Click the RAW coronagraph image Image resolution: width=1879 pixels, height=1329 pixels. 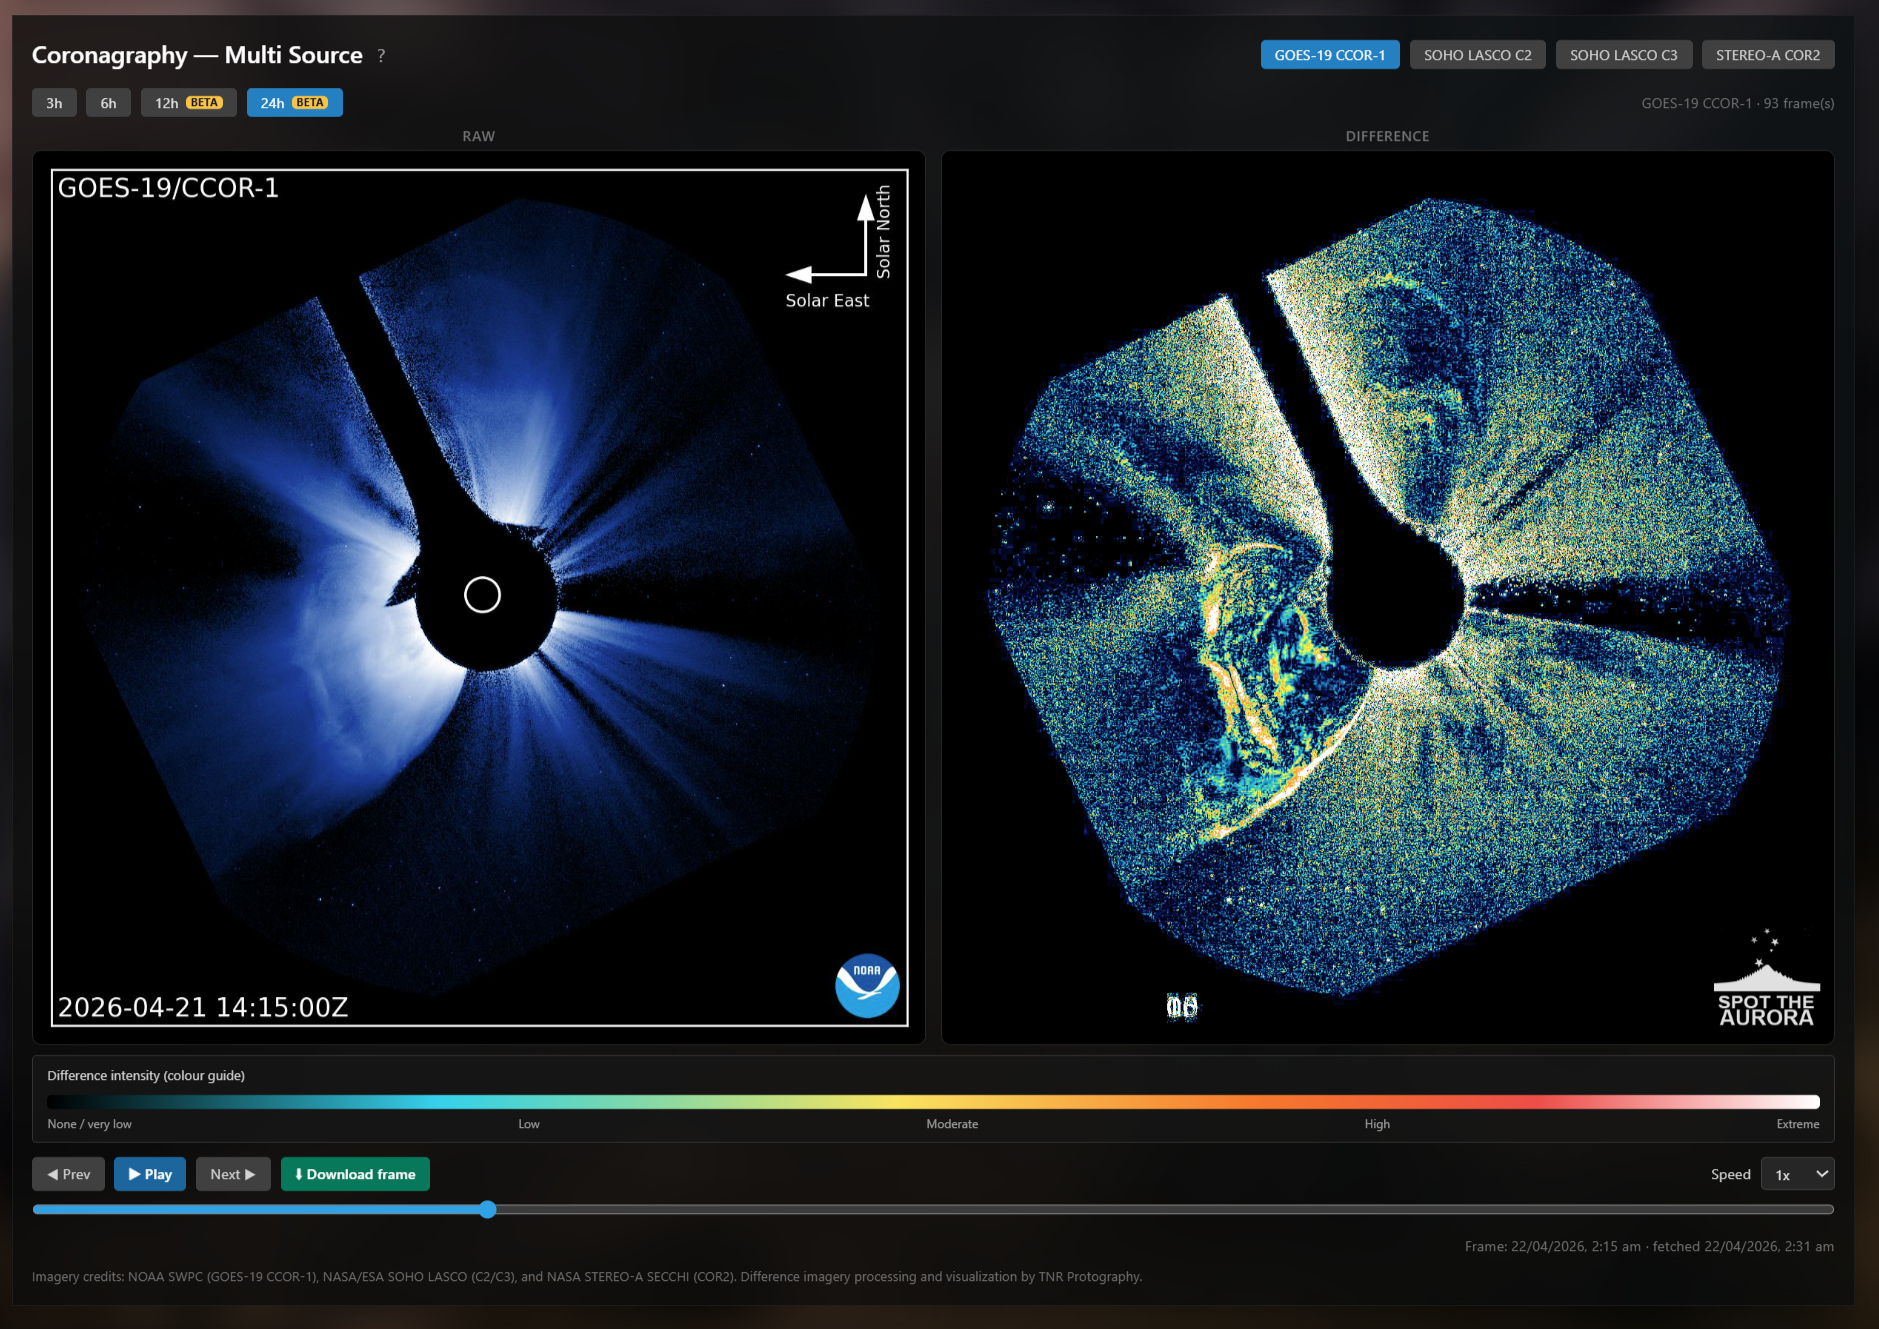479,597
